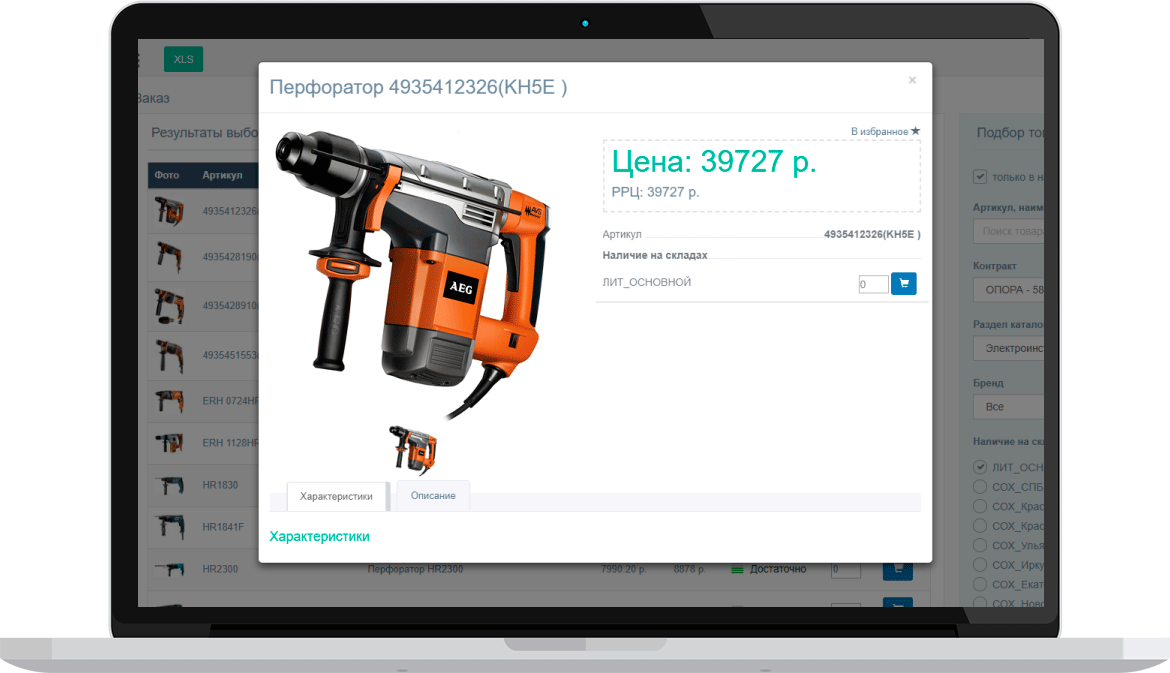Focus the Поиск товара search field

[x=1008, y=231]
